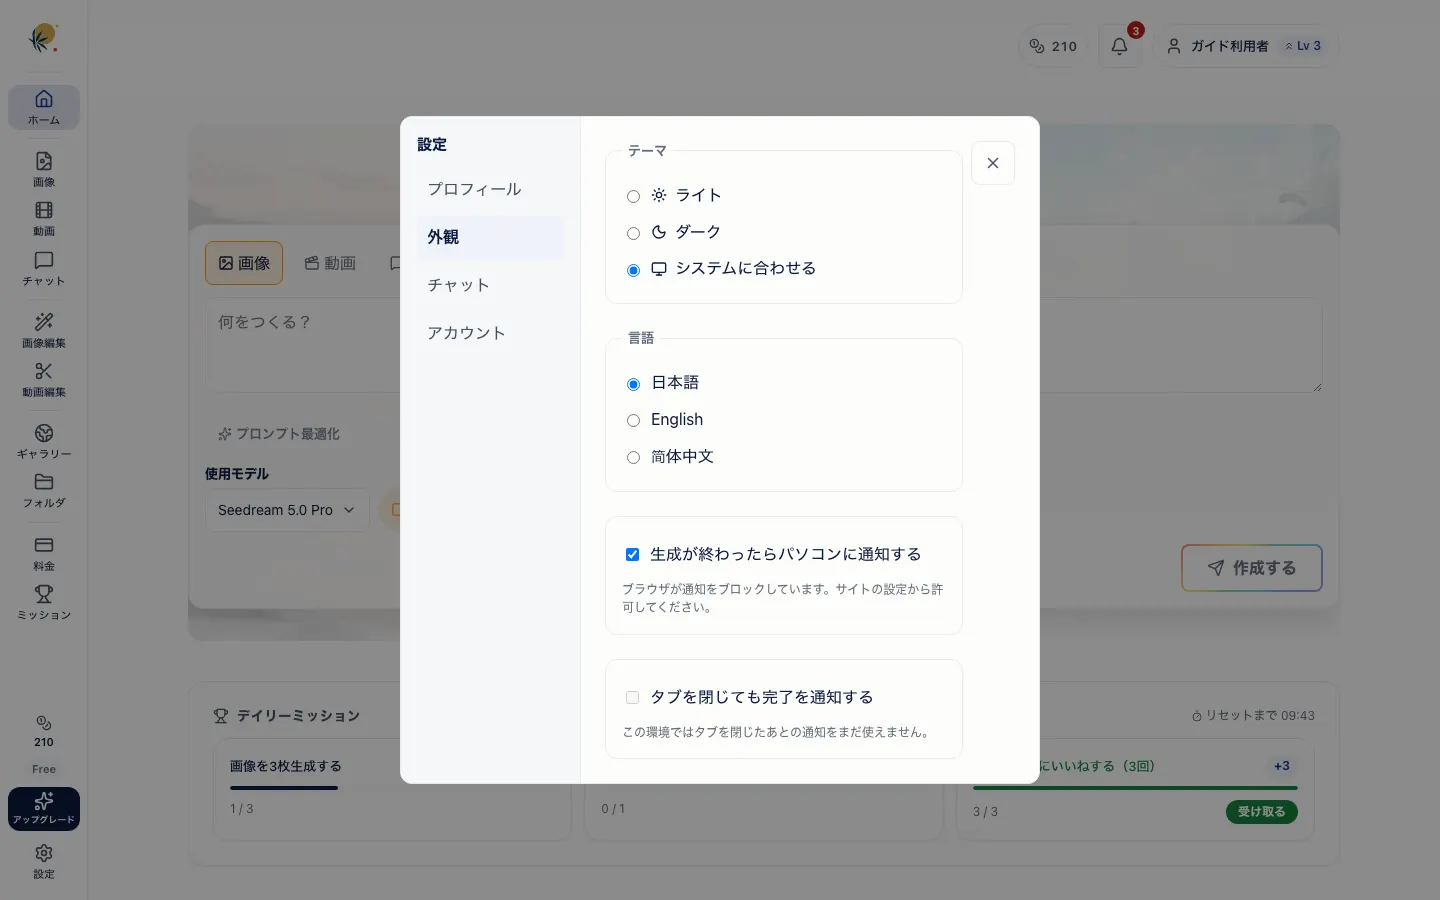Screen dimensions: 1440x900
Task: Claim mission reward with 受け取る
Action: pos(1262,812)
